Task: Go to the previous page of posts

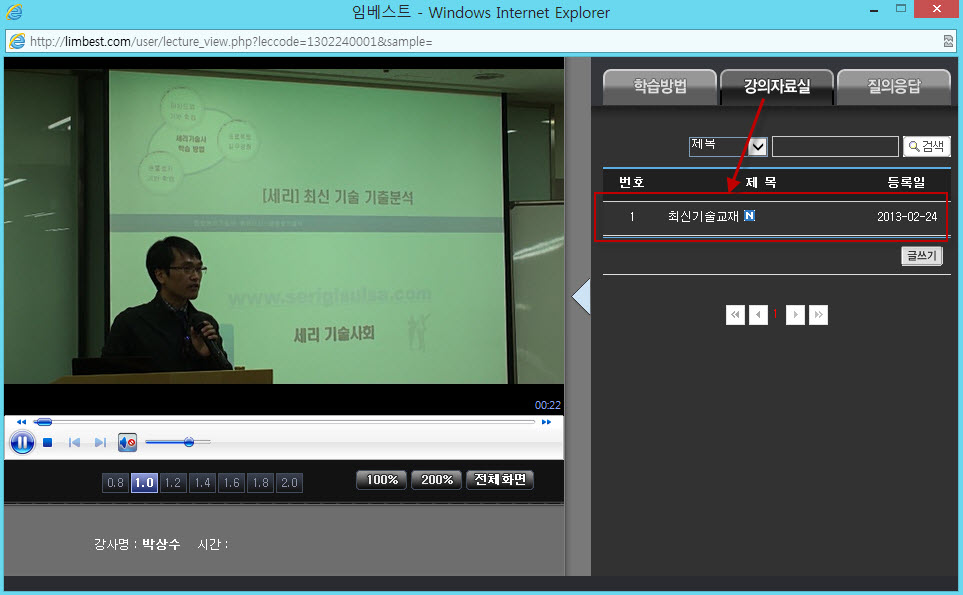Action: click(758, 315)
